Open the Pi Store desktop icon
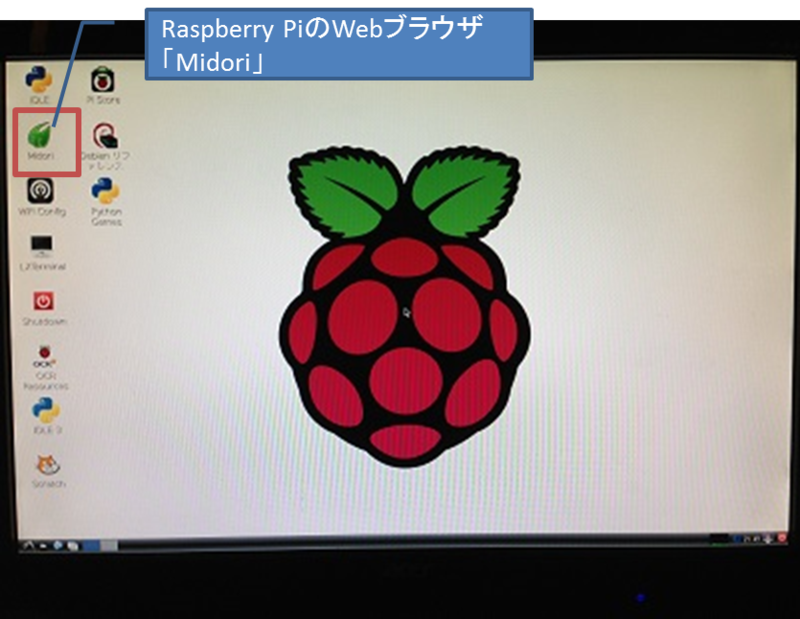This screenshot has width=800, height=619. [103, 85]
